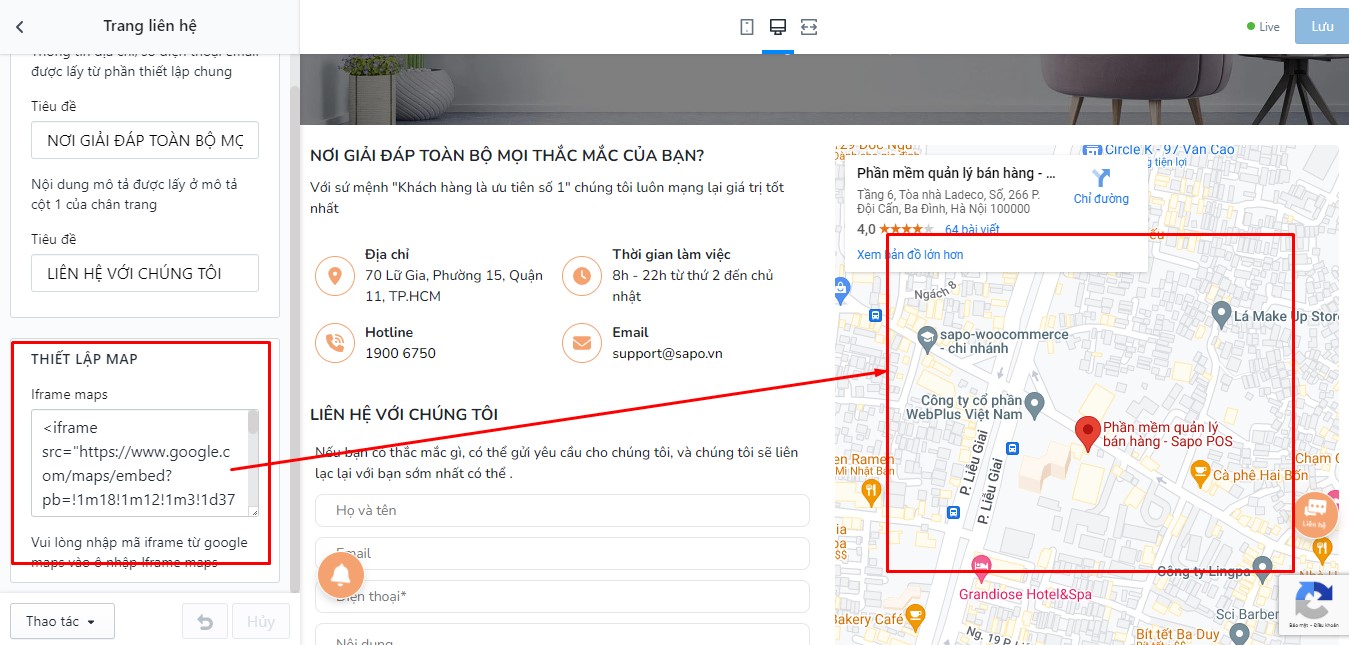The width and height of the screenshot is (1349, 645).
Task: Click the red Sapo POS map marker
Action: tap(1087, 434)
